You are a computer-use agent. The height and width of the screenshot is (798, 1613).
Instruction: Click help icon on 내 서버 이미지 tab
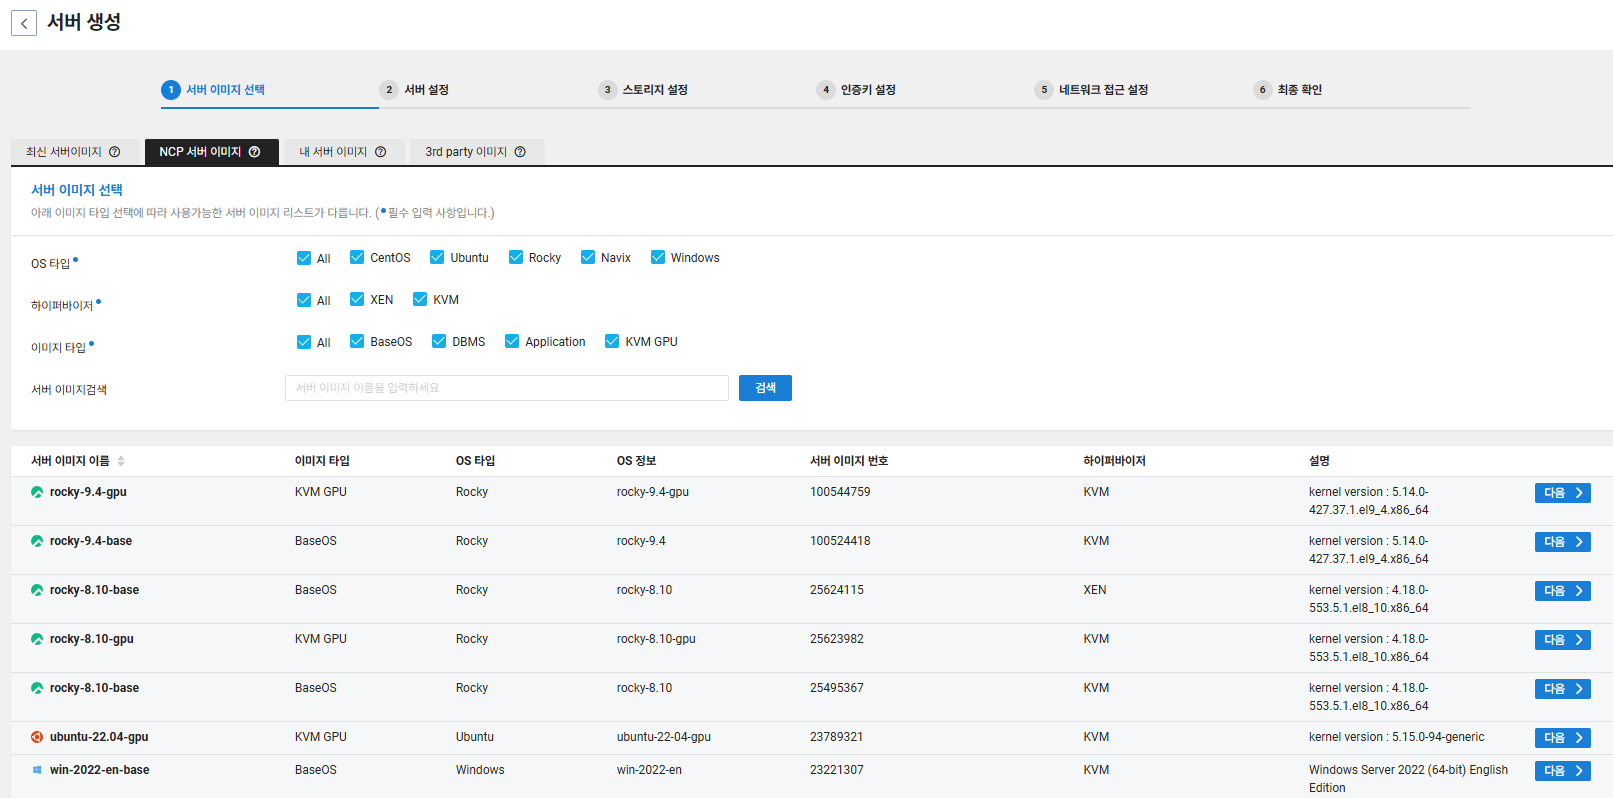click(381, 152)
